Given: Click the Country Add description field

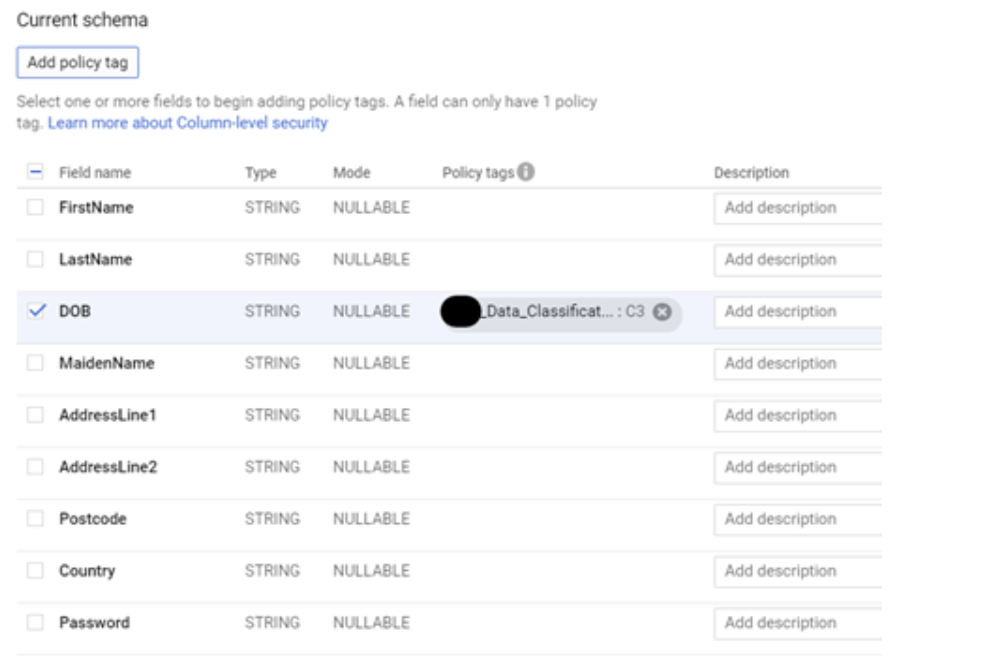Looking at the screenshot, I should 797,571.
